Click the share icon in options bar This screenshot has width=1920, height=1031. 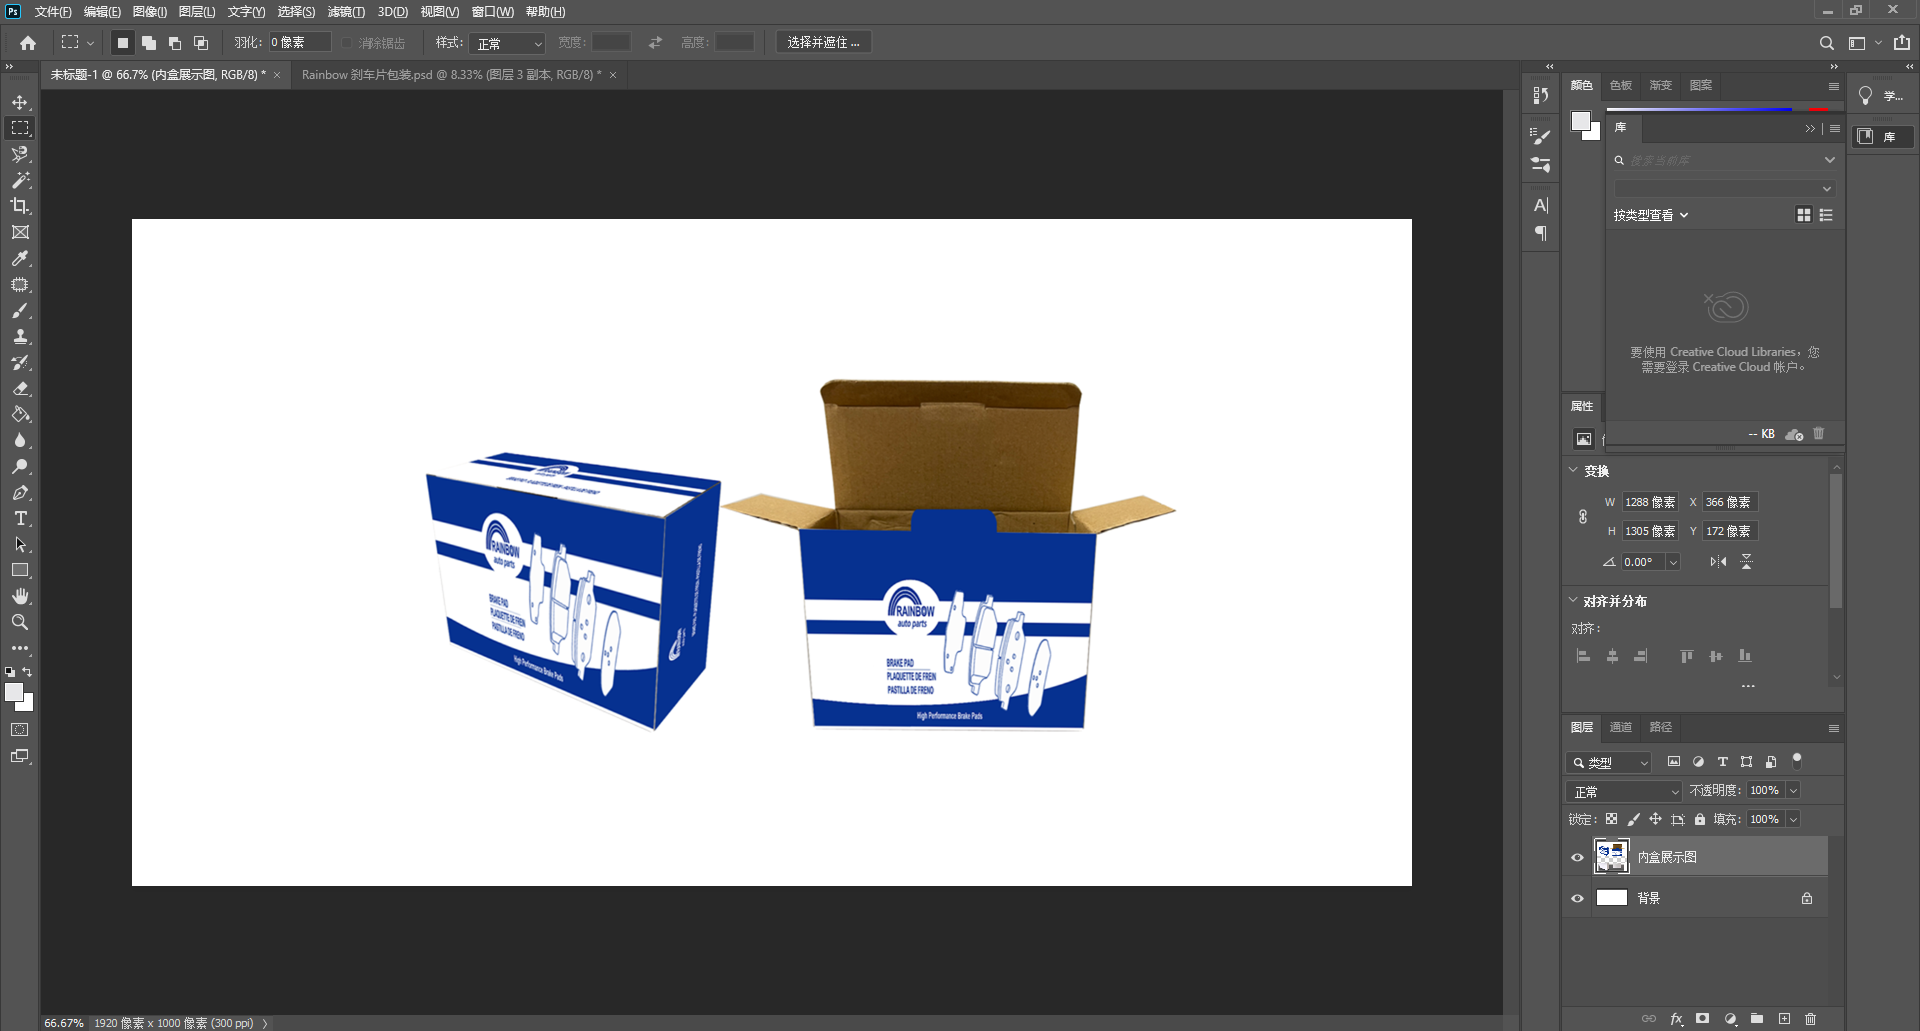1902,43
